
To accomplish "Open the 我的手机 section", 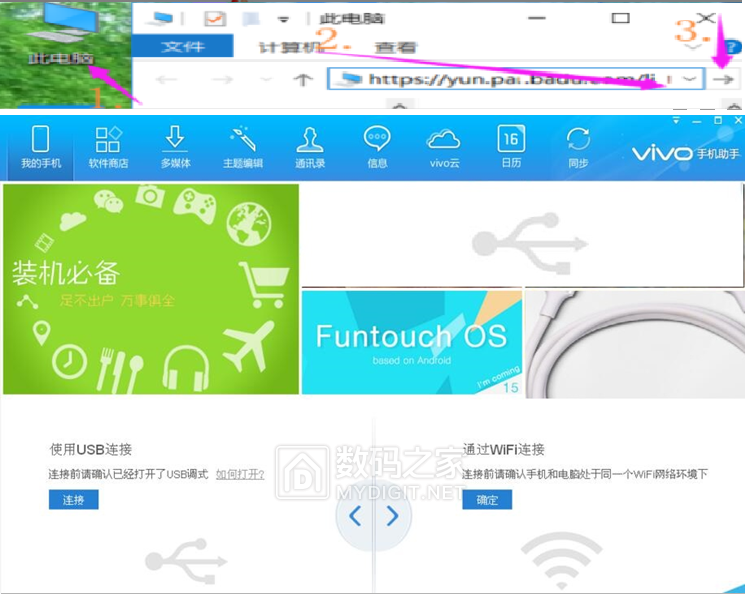I will click(40, 148).
